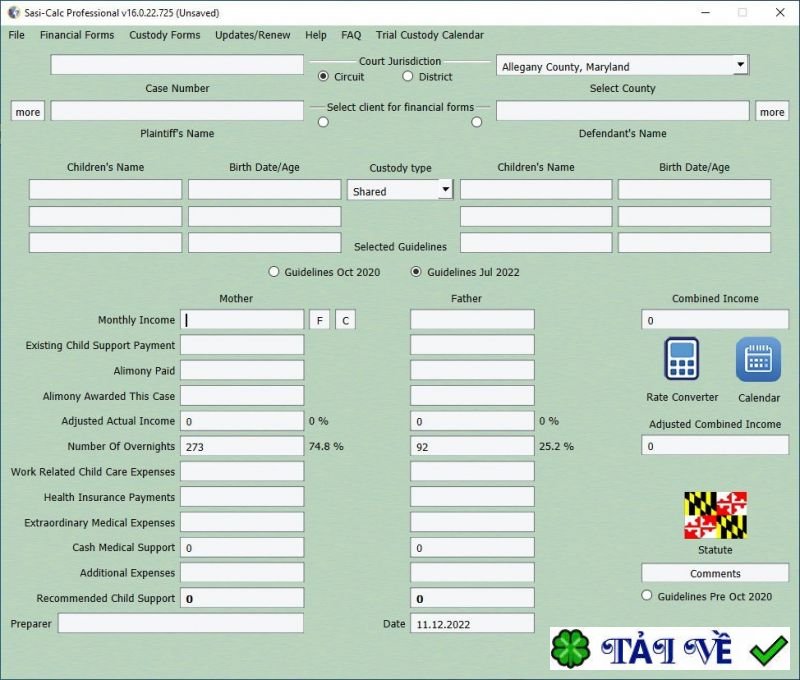Click Mother's Extraordinary Medical Expenses field
Viewport: 800px width, 680px height.
click(242, 522)
